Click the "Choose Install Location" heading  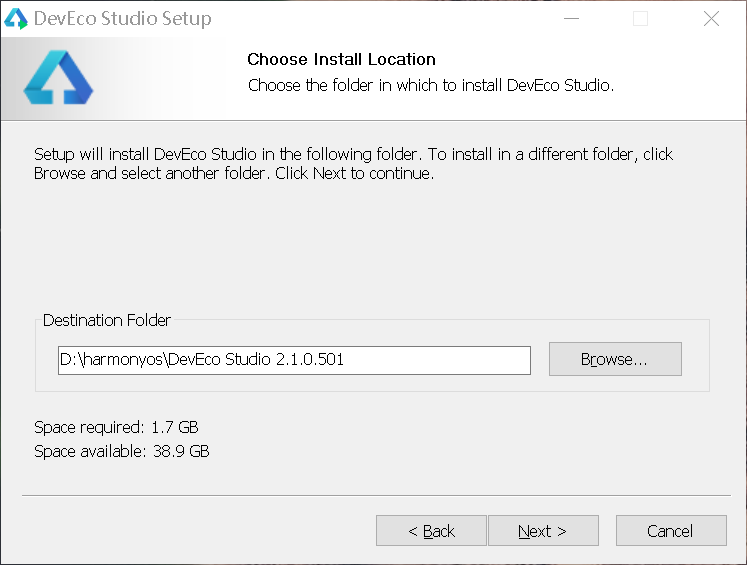(341, 60)
